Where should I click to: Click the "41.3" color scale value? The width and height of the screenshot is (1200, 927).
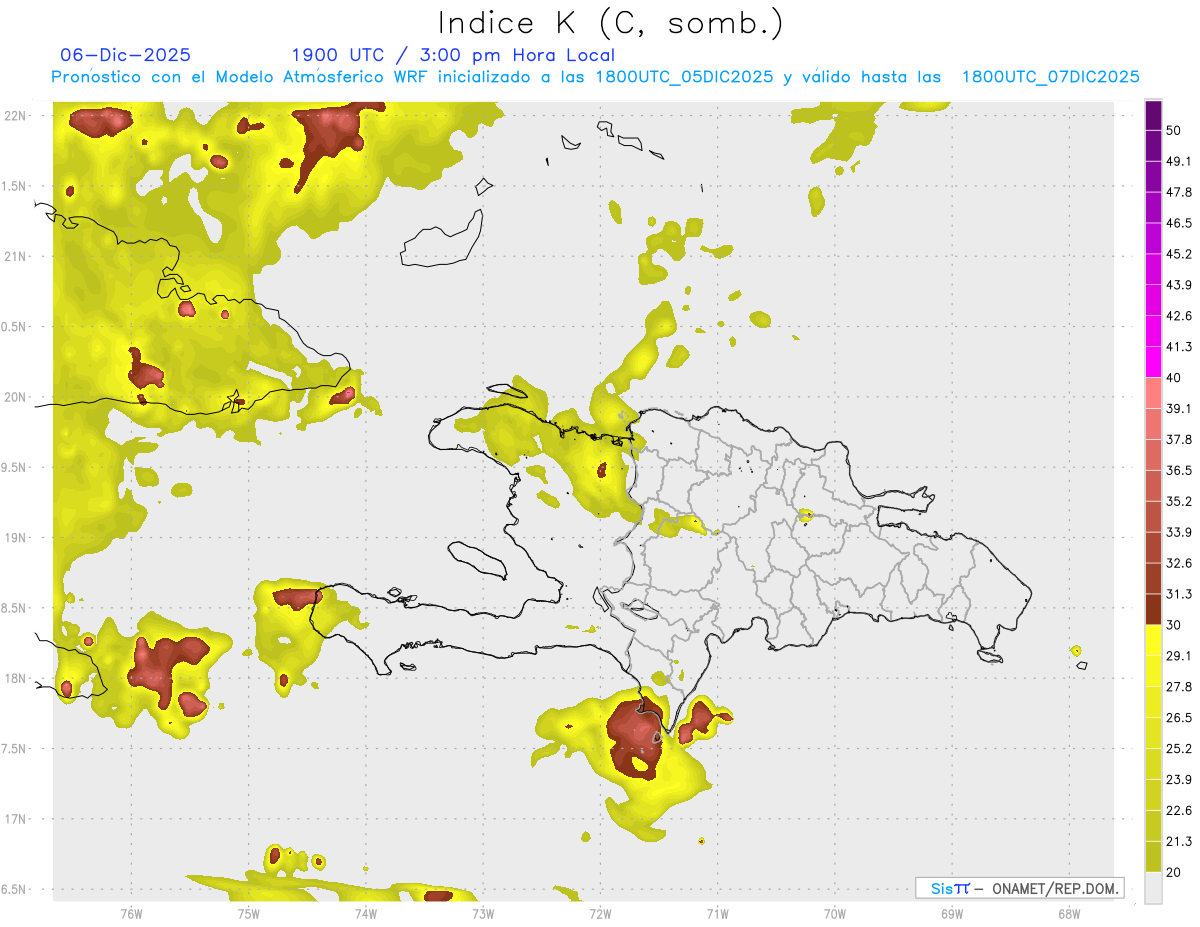(1179, 348)
